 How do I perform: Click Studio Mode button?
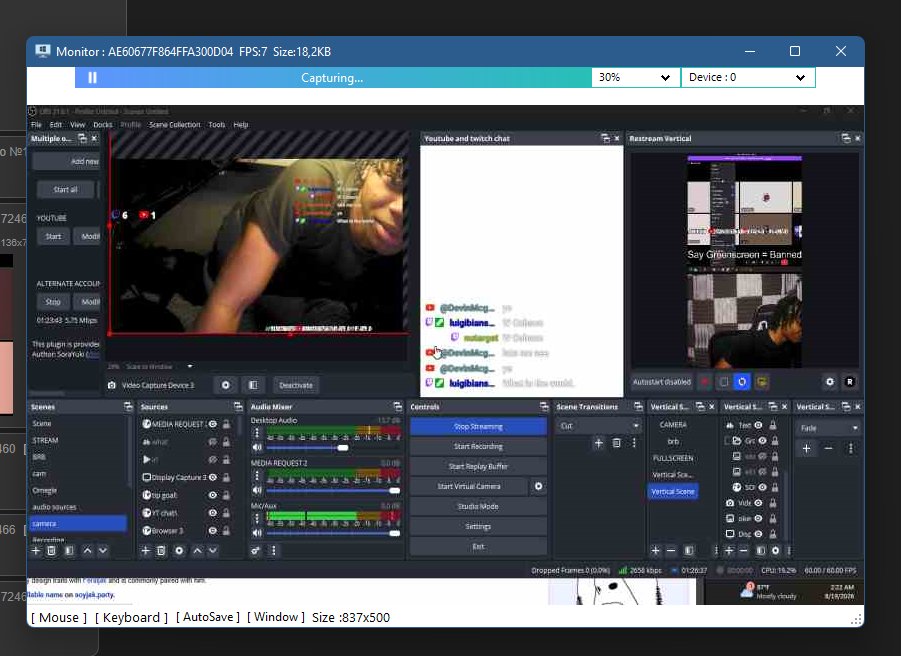click(x=478, y=507)
